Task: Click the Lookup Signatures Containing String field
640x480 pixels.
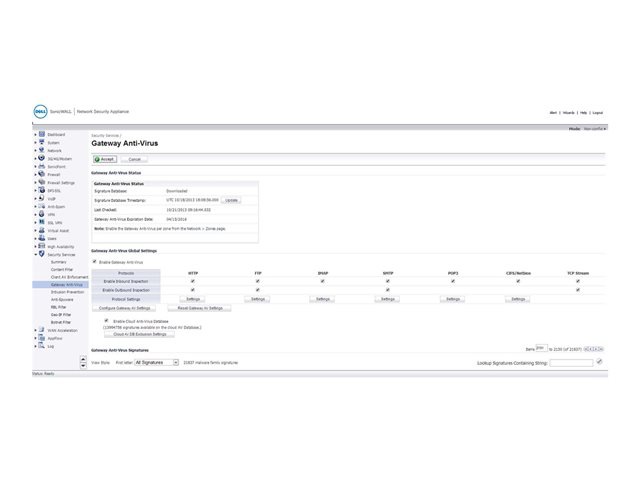Action: click(x=571, y=363)
